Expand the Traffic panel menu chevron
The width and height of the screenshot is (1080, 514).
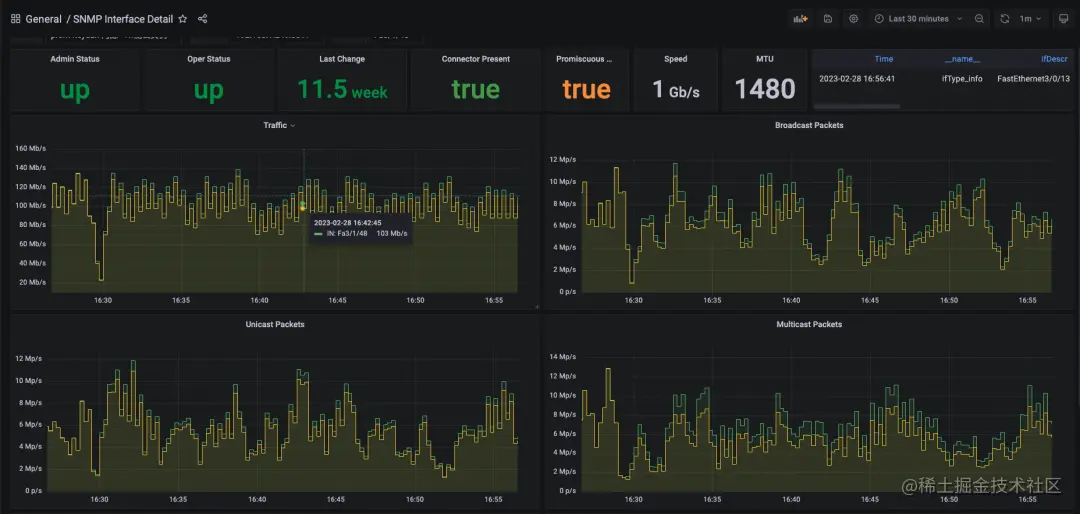(x=293, y=125)
